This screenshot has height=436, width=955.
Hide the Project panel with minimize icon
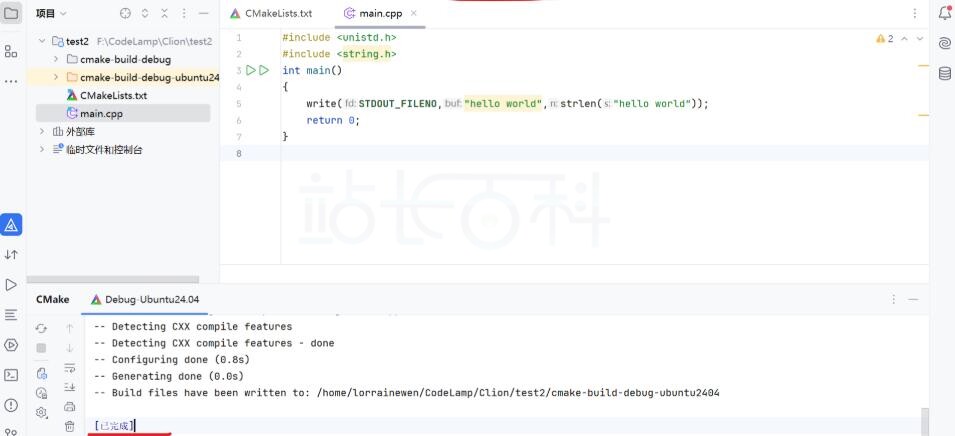[204, 13]
